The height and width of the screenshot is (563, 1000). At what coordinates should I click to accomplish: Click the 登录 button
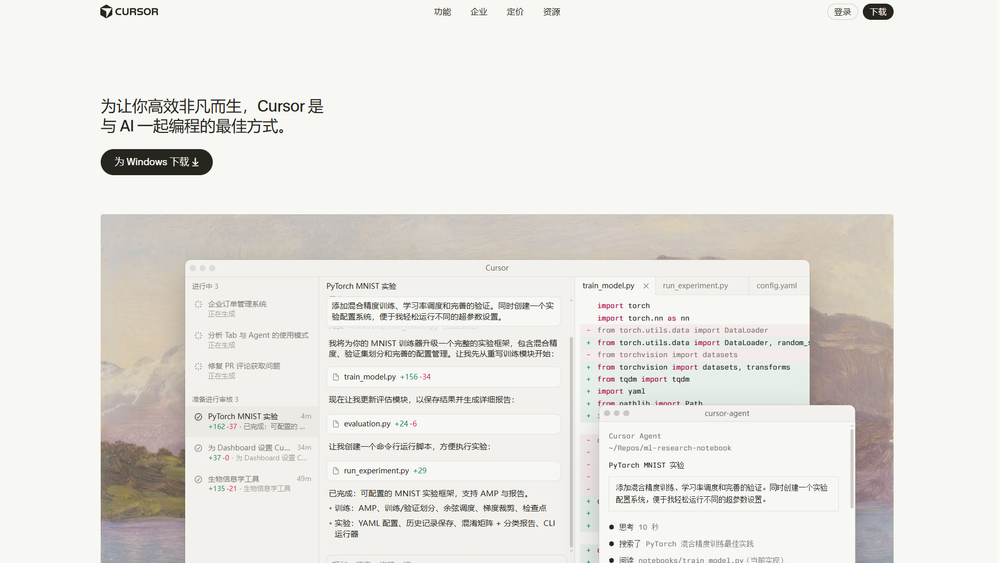tap(842, 12)
